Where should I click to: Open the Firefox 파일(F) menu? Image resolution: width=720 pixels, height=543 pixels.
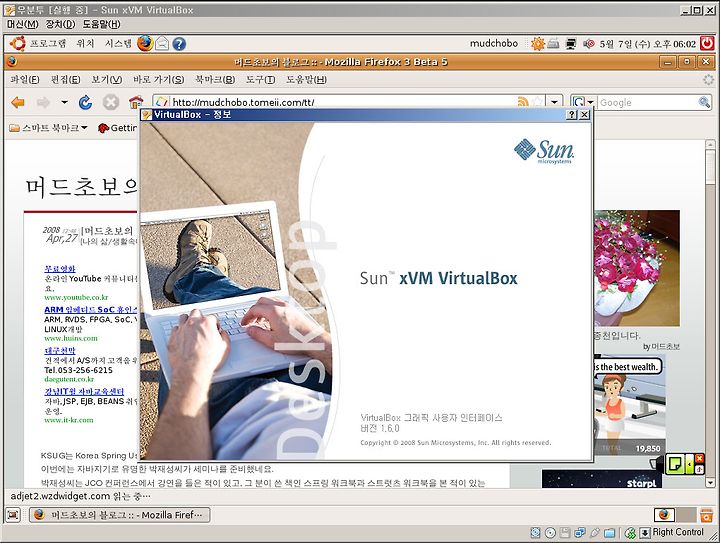[x=25, y=79]
